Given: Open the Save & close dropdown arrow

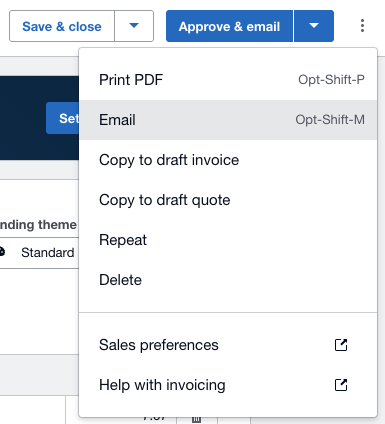Looking at the screenshot, I should pos(134,26).
